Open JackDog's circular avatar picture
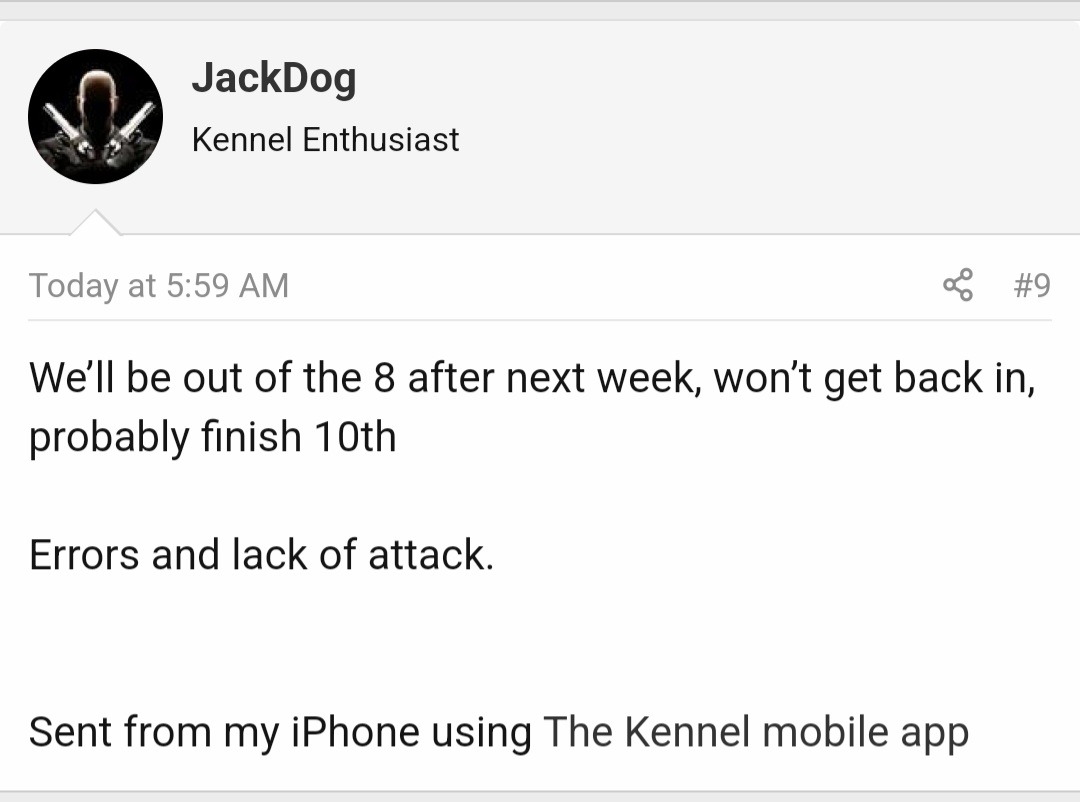1080x802 pixels. (95, 116)
